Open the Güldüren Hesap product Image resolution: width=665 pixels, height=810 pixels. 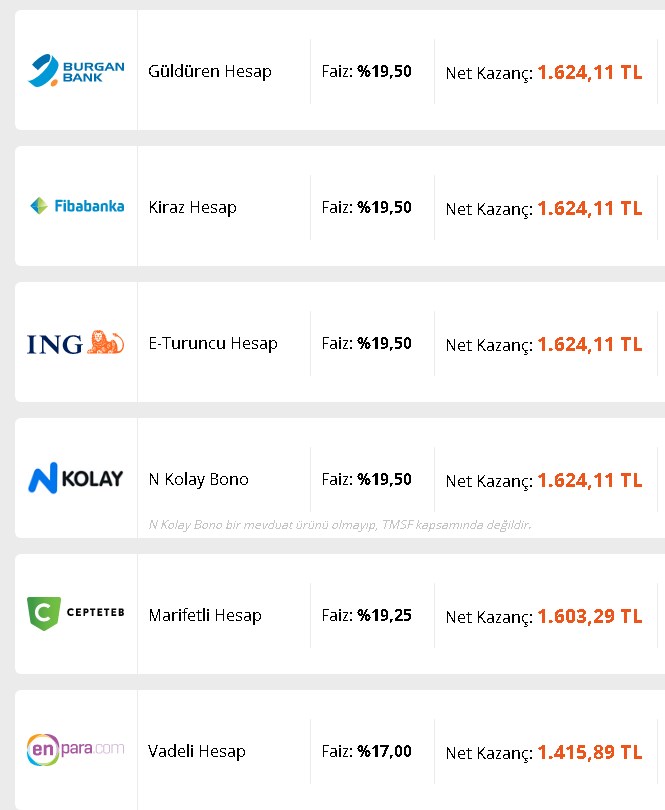(x=210, y=71)
